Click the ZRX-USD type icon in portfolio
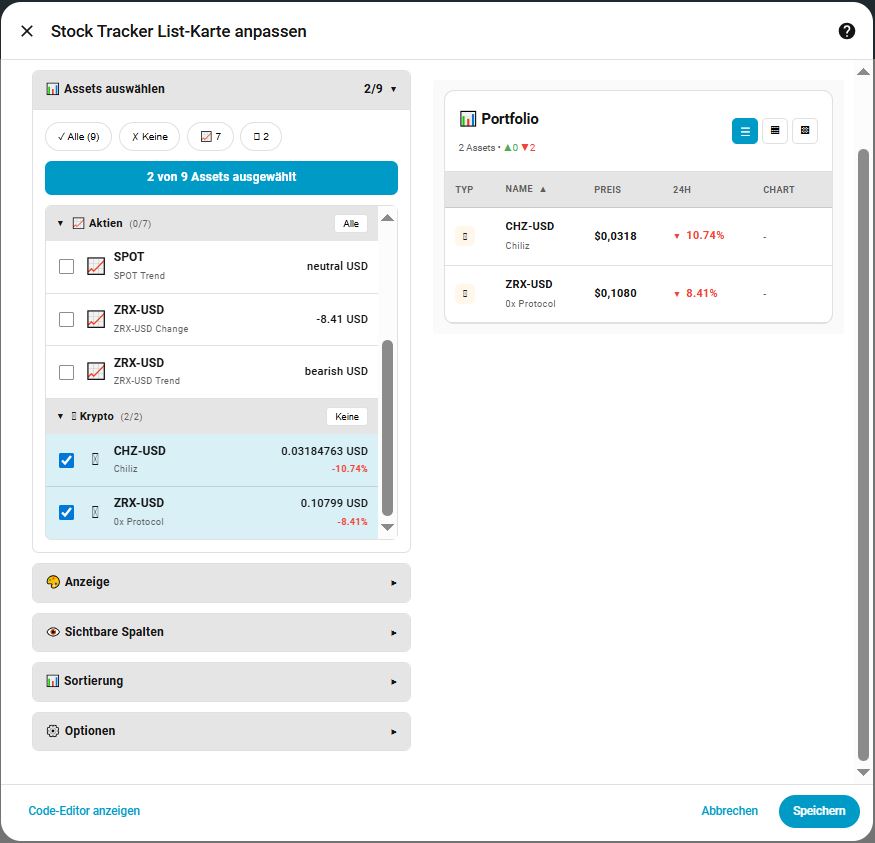The image size is (875, 843). (x=464, y=294)
